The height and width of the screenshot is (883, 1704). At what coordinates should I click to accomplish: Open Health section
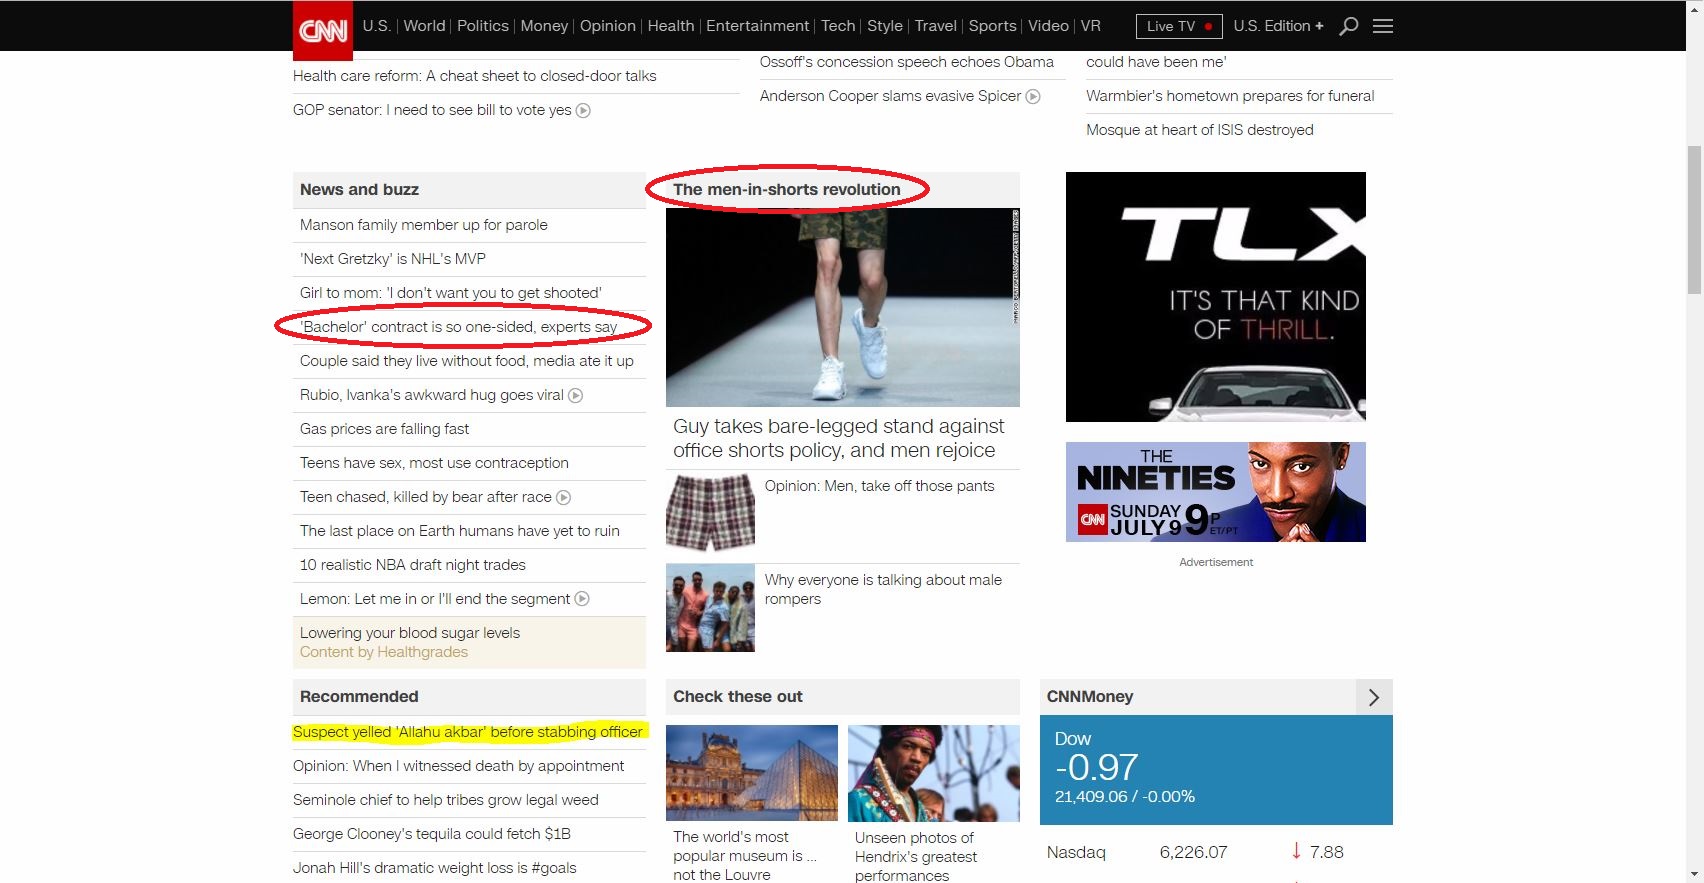(x=671, y=26)
